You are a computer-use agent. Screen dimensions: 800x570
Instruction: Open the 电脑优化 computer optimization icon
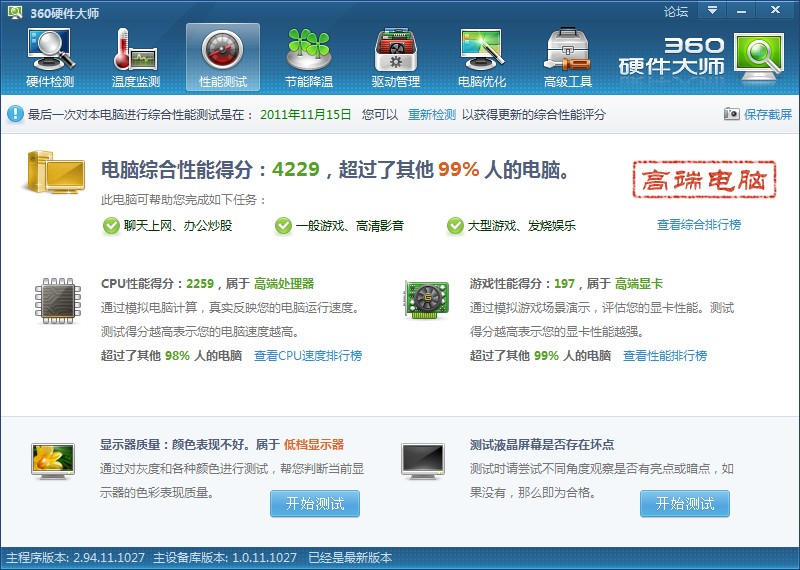click(482, 57)
